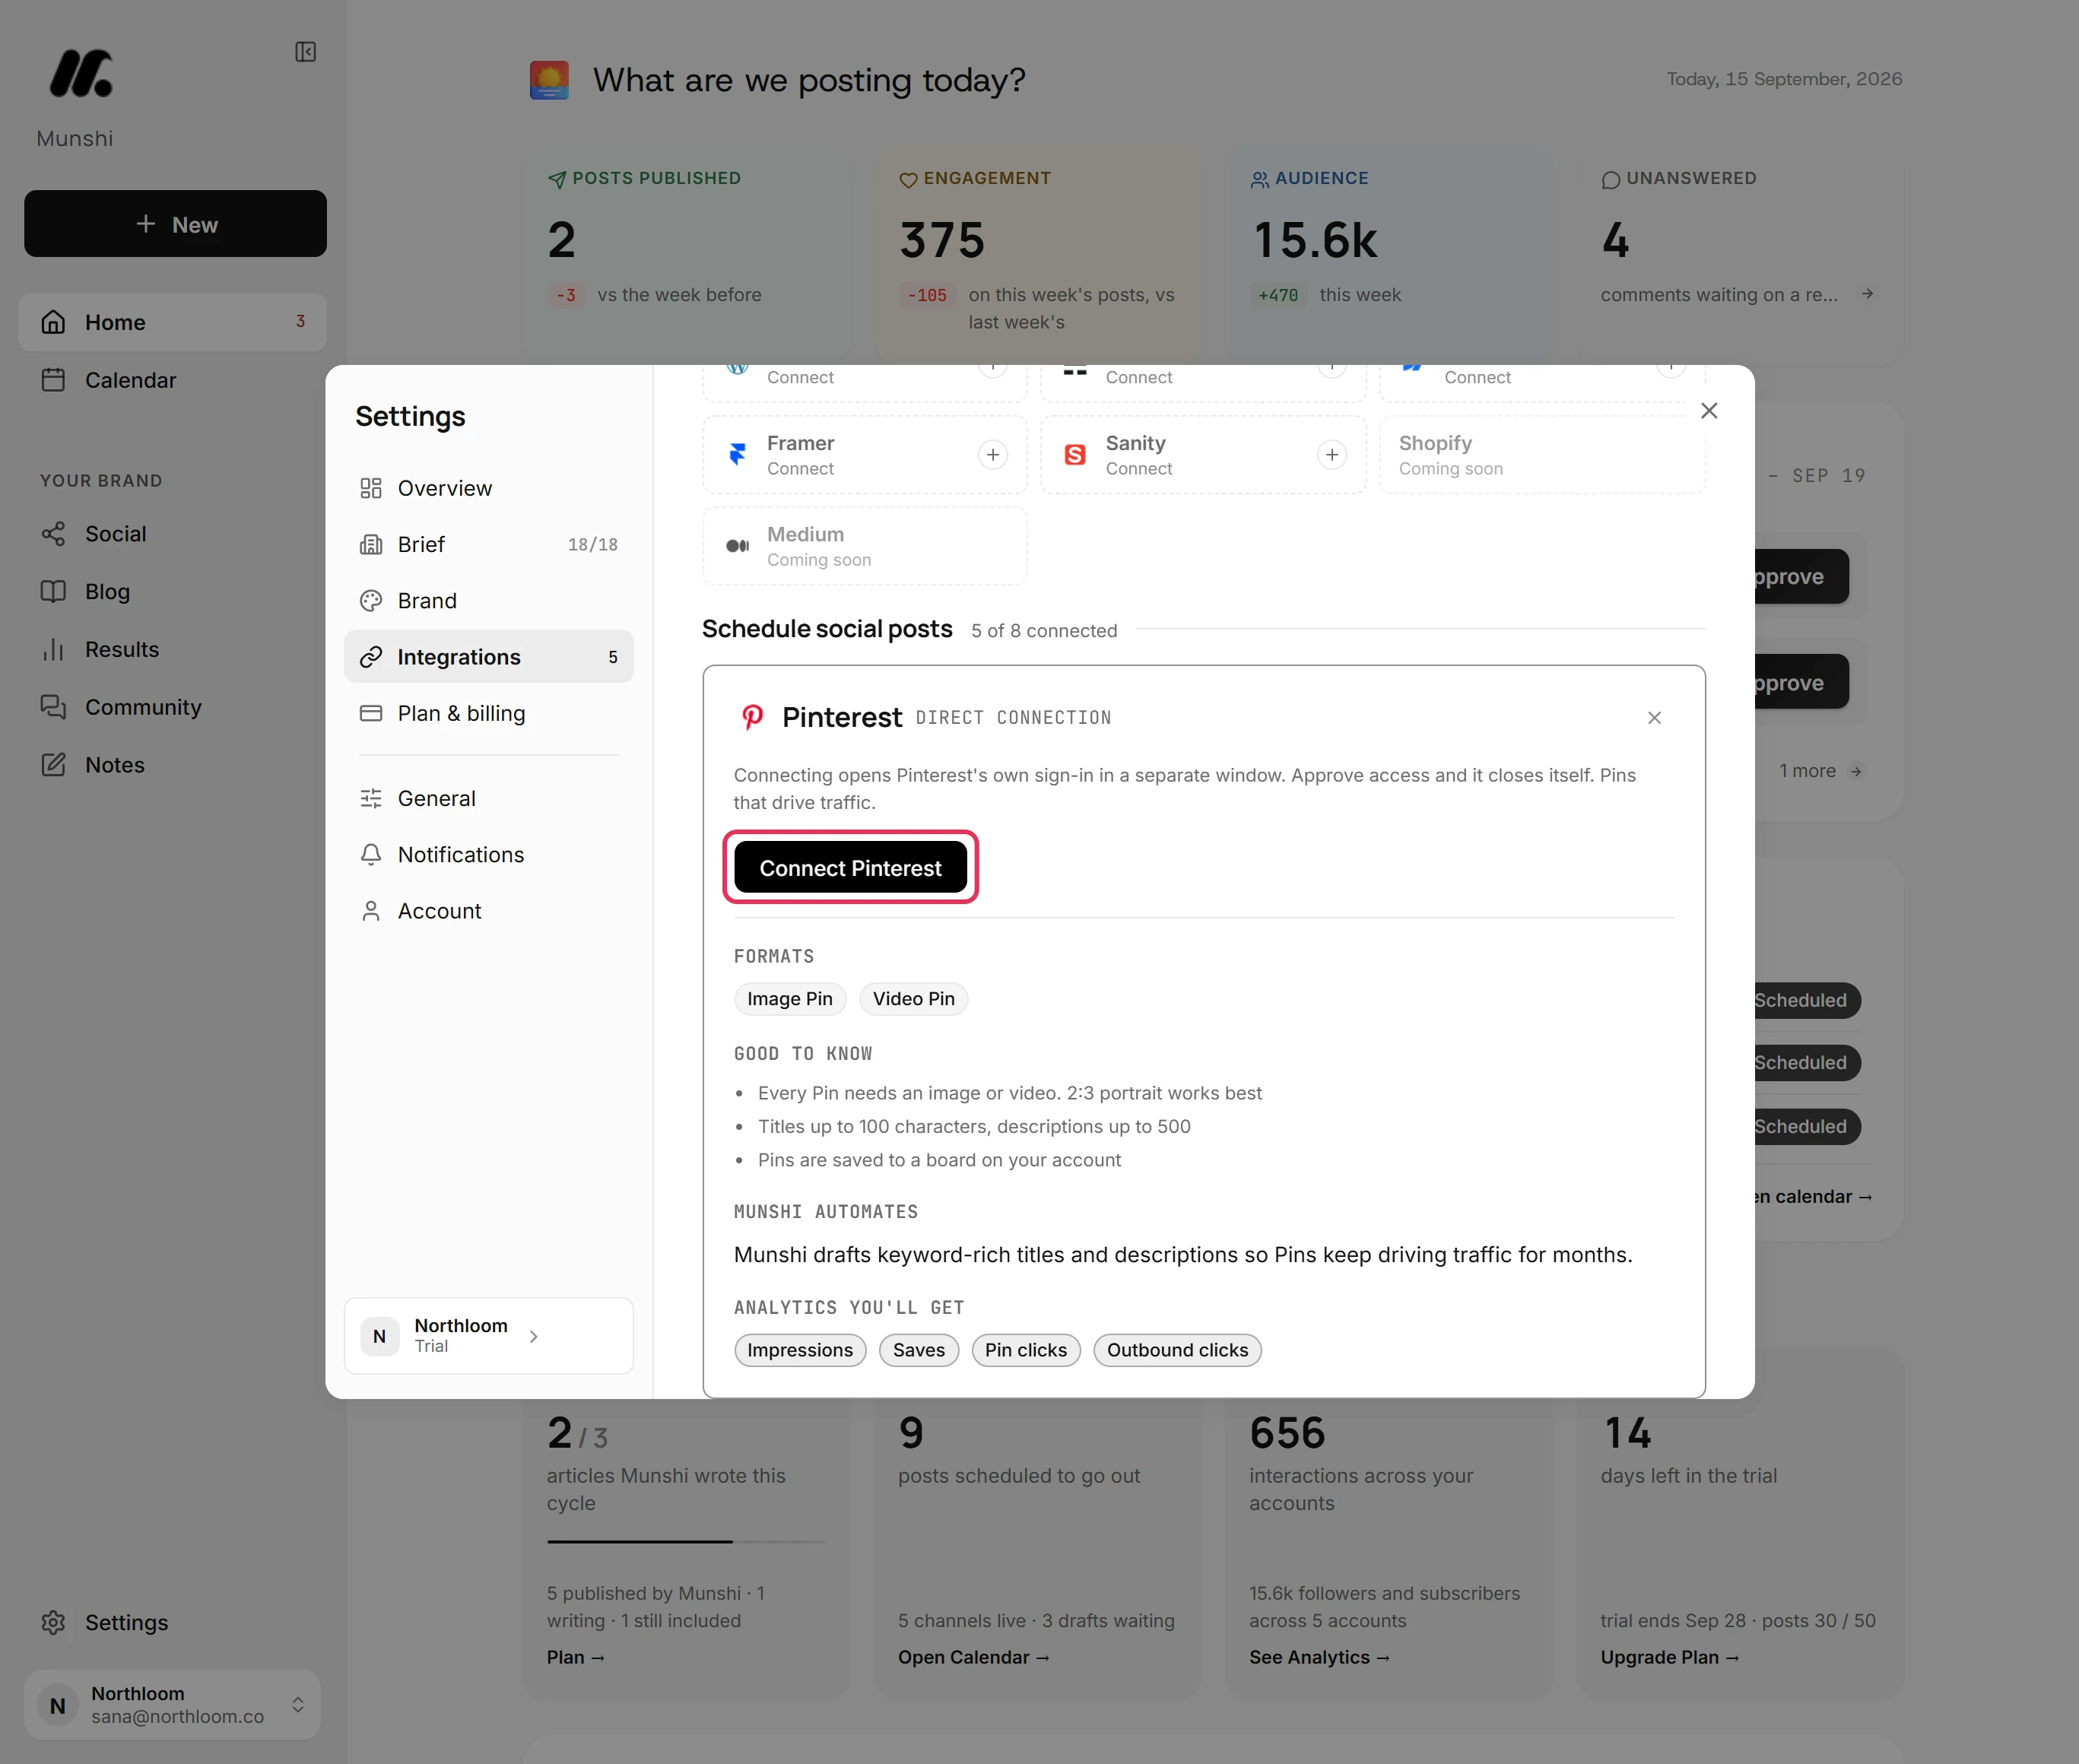Click the Munshi logo
This screenshot has height=1764, width=2079.
pyautogui.click(x=81, y=73)
